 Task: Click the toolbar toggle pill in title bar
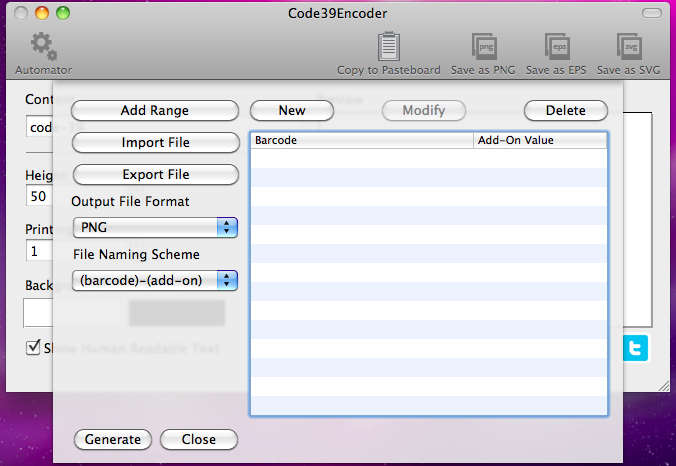651,13
